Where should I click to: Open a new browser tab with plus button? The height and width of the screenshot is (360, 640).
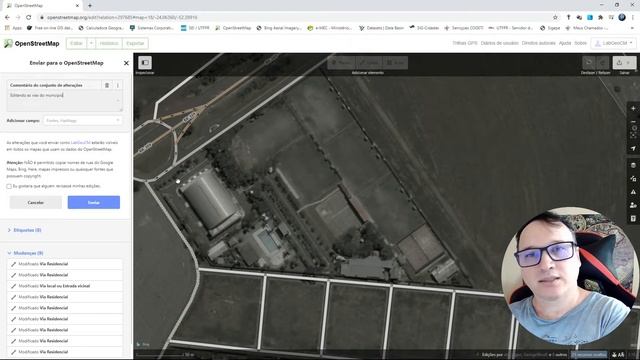(x=90, y=5)
